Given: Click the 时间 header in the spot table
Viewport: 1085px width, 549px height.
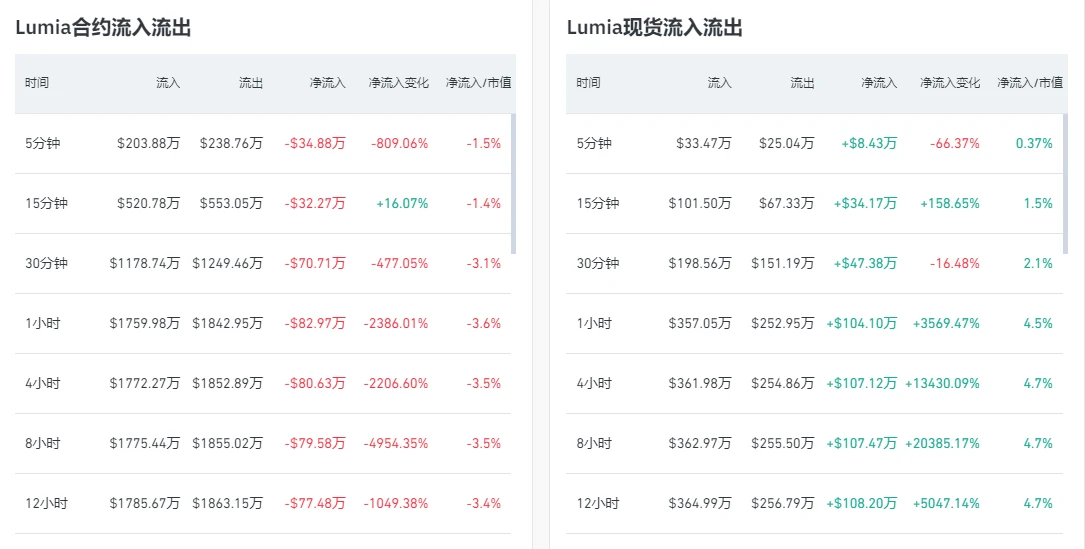Looking at the screenshot, I should 588,83.
